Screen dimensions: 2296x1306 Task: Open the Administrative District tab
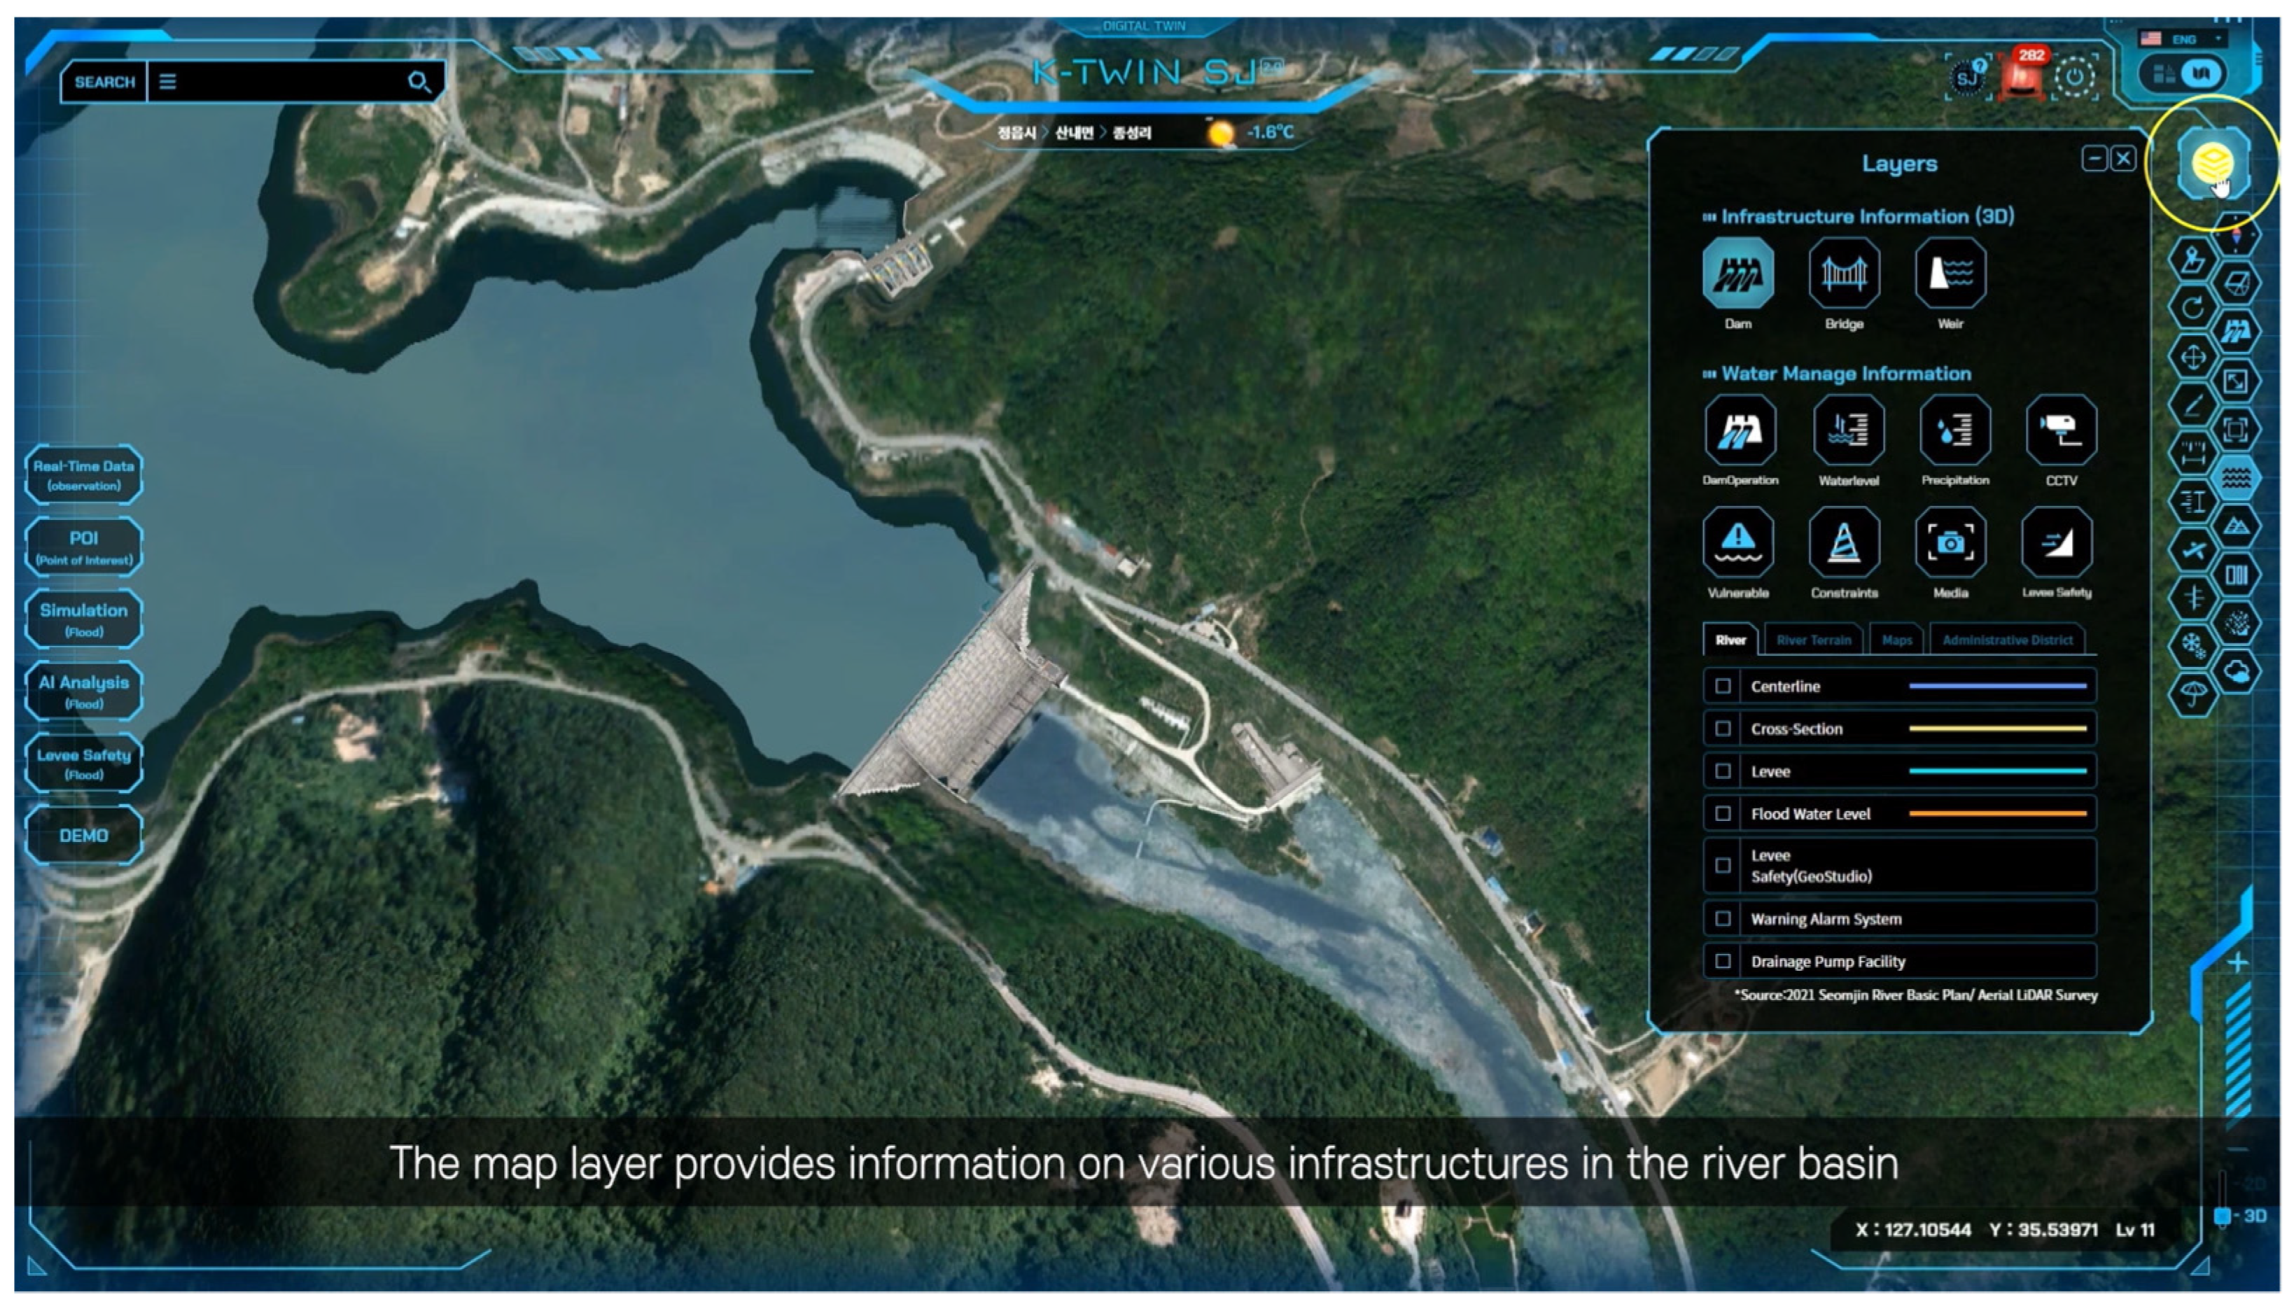tap(2007, 640)
